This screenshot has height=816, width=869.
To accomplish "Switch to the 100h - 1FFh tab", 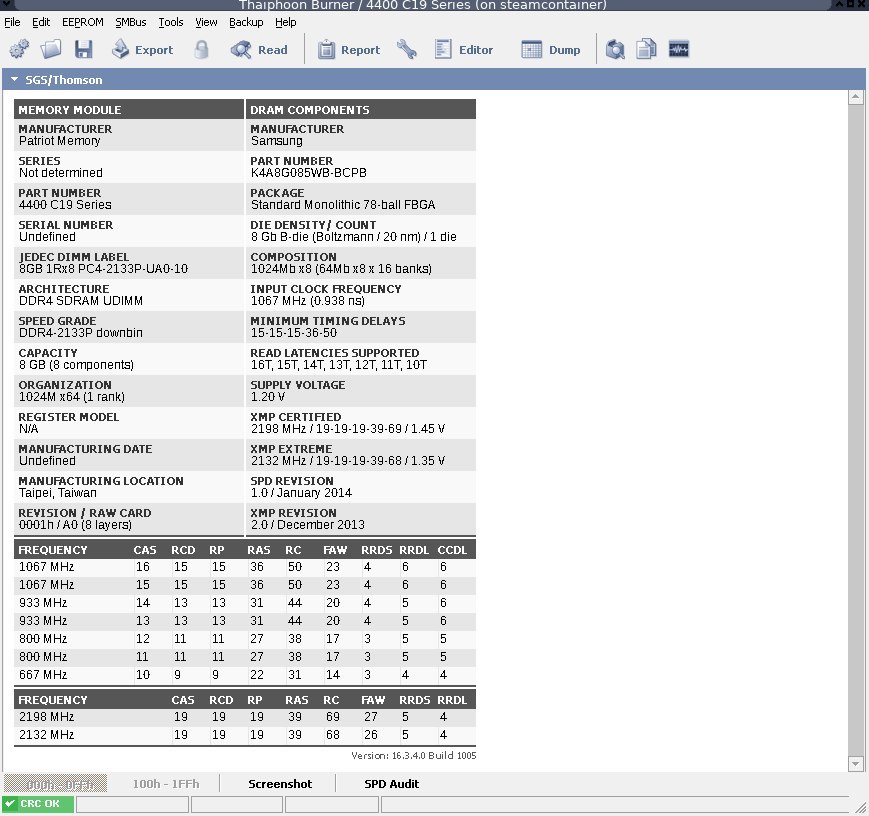I will (166, 784).
